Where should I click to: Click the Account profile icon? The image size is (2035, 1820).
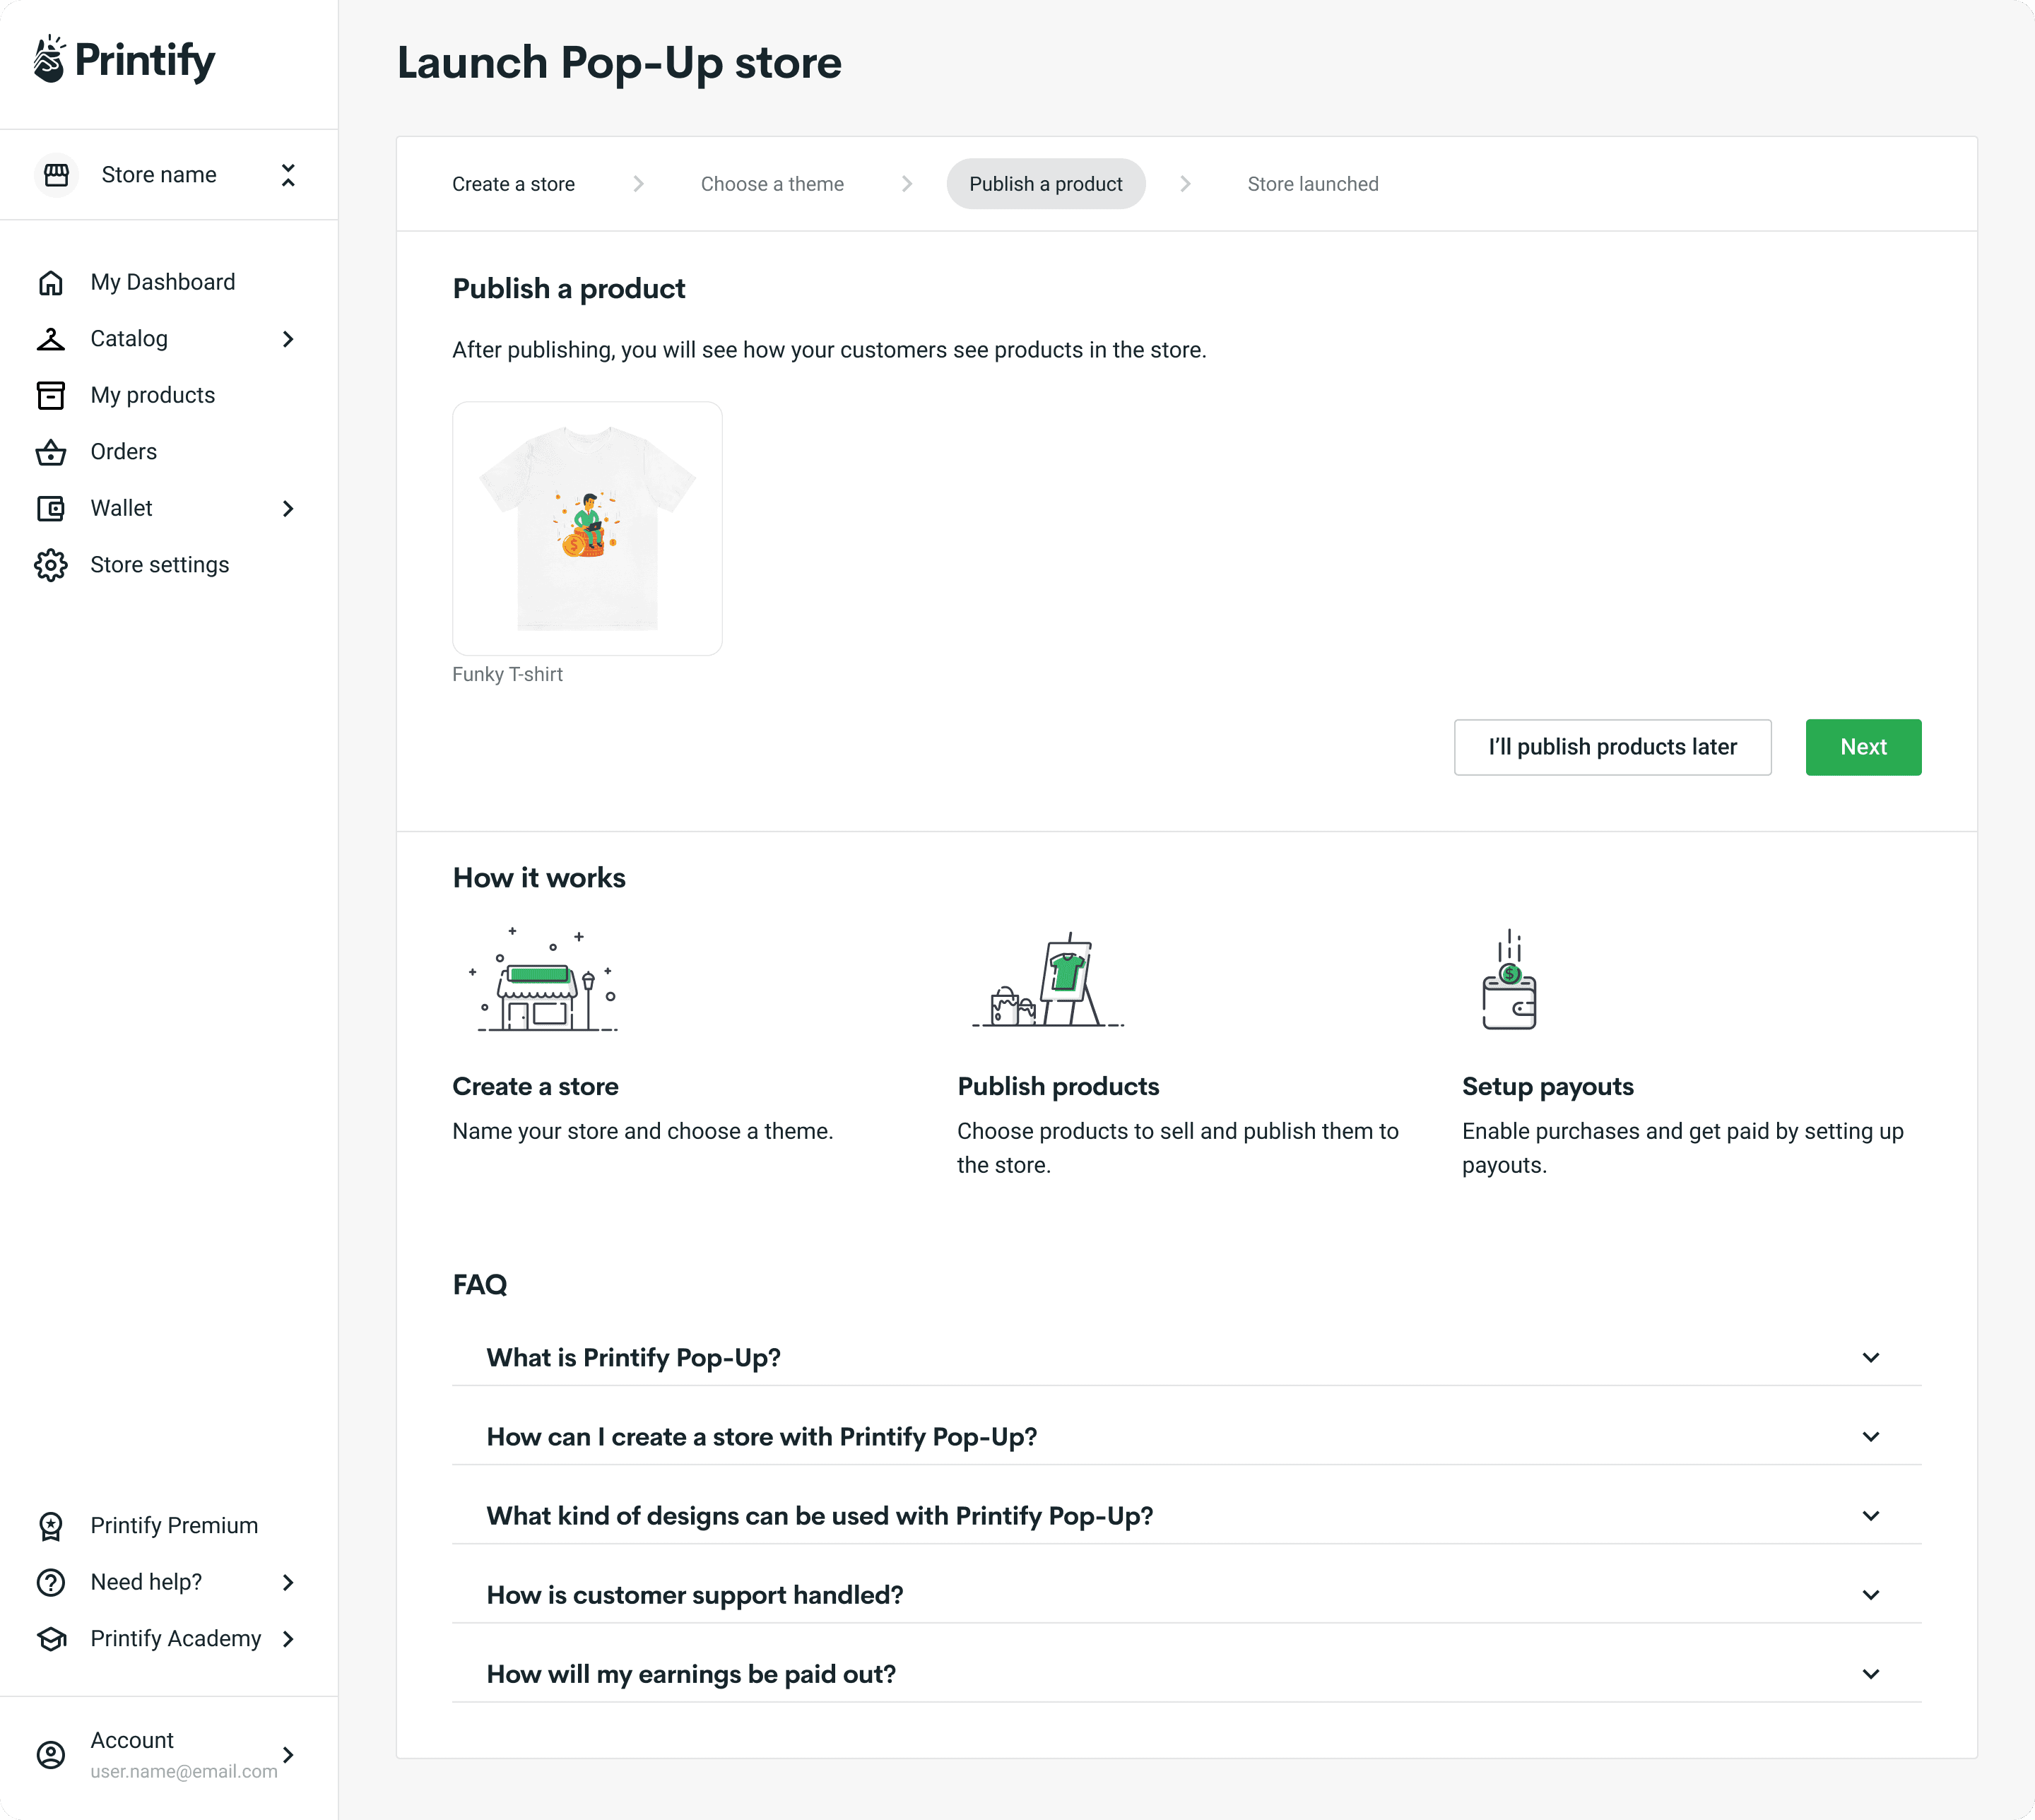pyautogui.click(x=51, y=1755)
